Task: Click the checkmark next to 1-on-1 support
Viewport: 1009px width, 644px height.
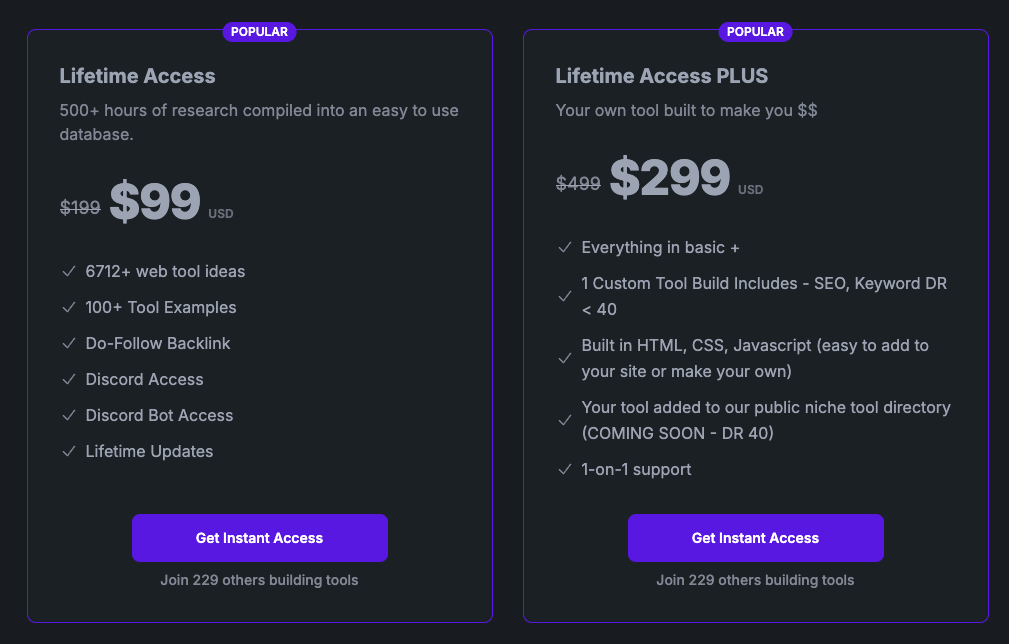Action: (x=565, y=468)
